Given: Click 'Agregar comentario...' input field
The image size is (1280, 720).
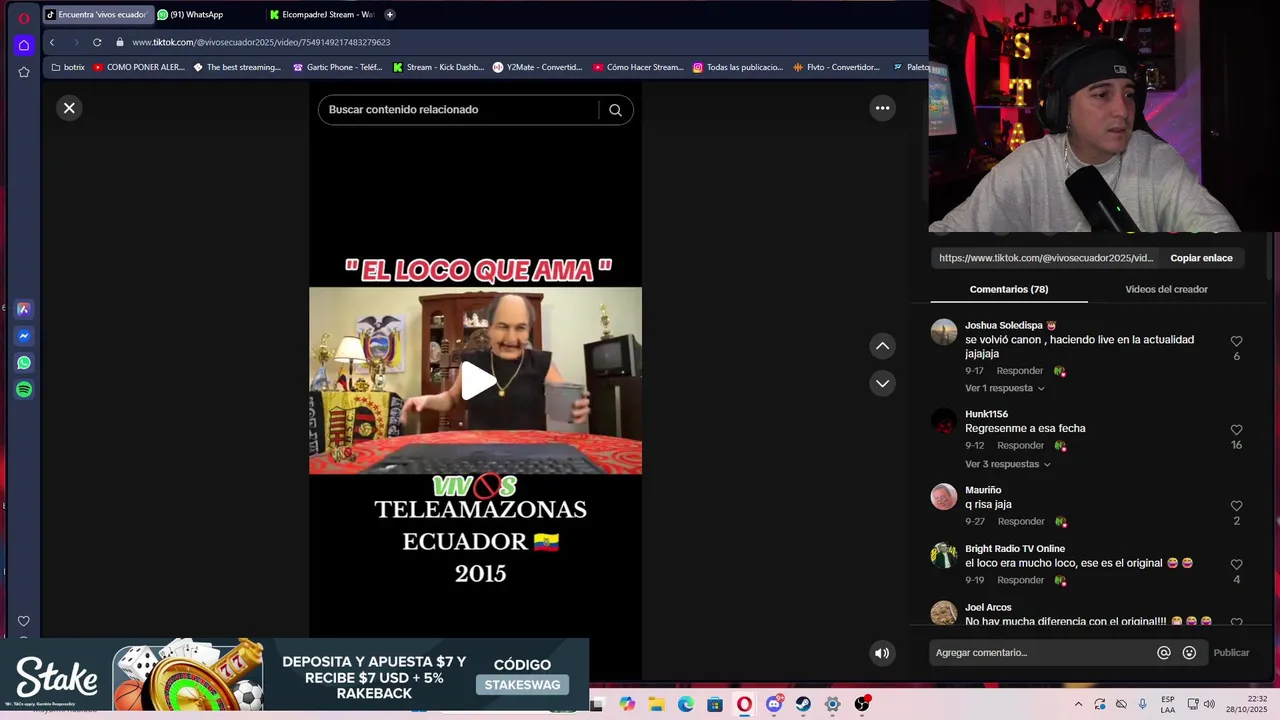Looking at the screenshot, I should pyautogui.click(x=1040, y=653).
